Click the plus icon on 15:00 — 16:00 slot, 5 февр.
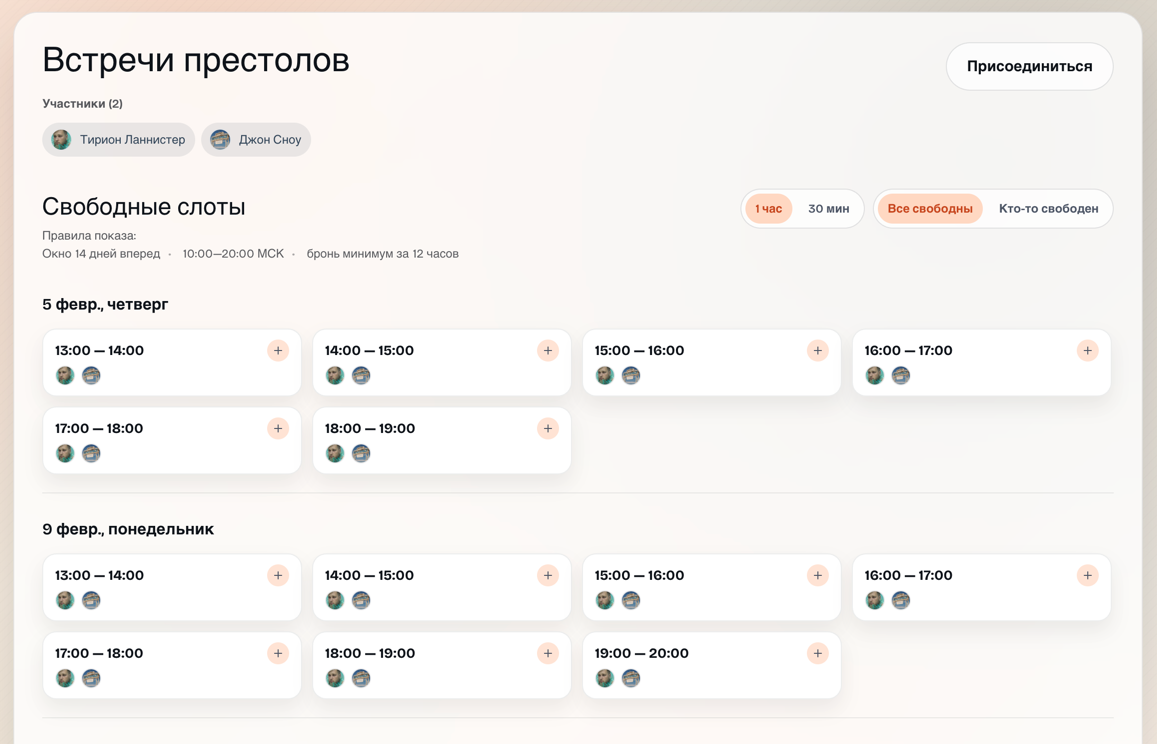Image resolution: width=1157 pixels, height=744 pixels. 818,351
